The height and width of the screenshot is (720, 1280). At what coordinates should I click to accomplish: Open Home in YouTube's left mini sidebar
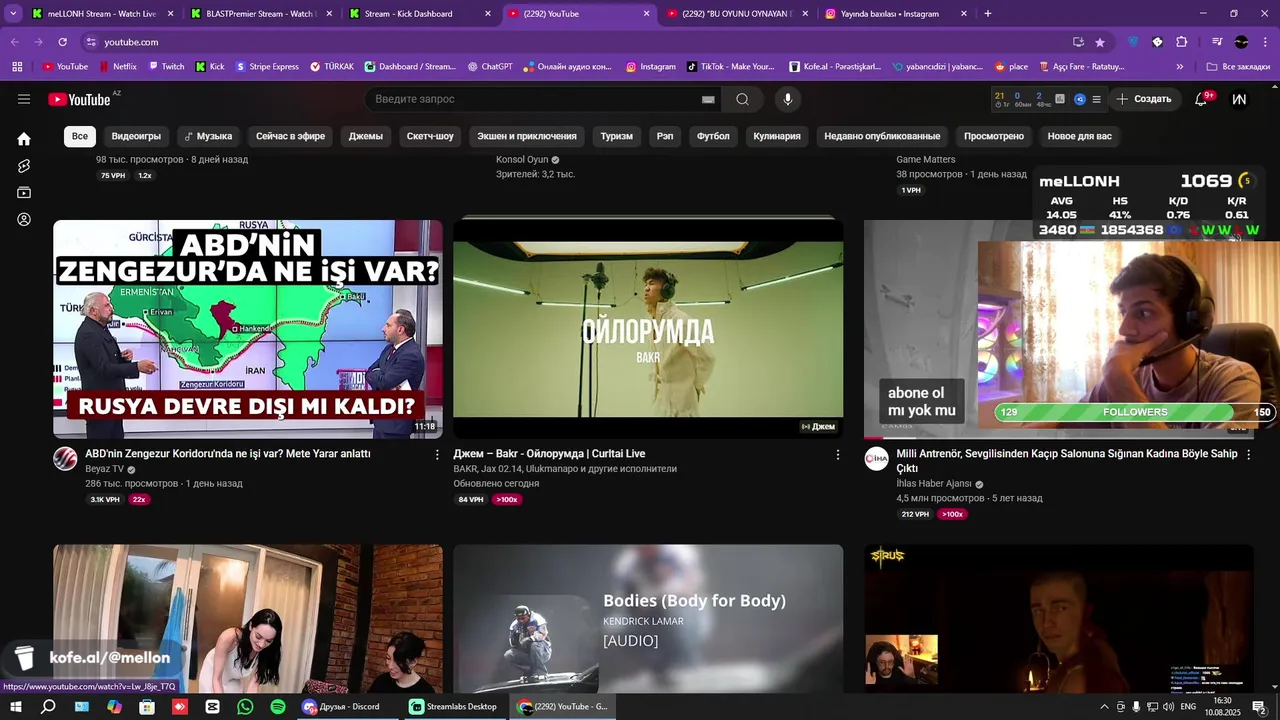click(24, 139)
